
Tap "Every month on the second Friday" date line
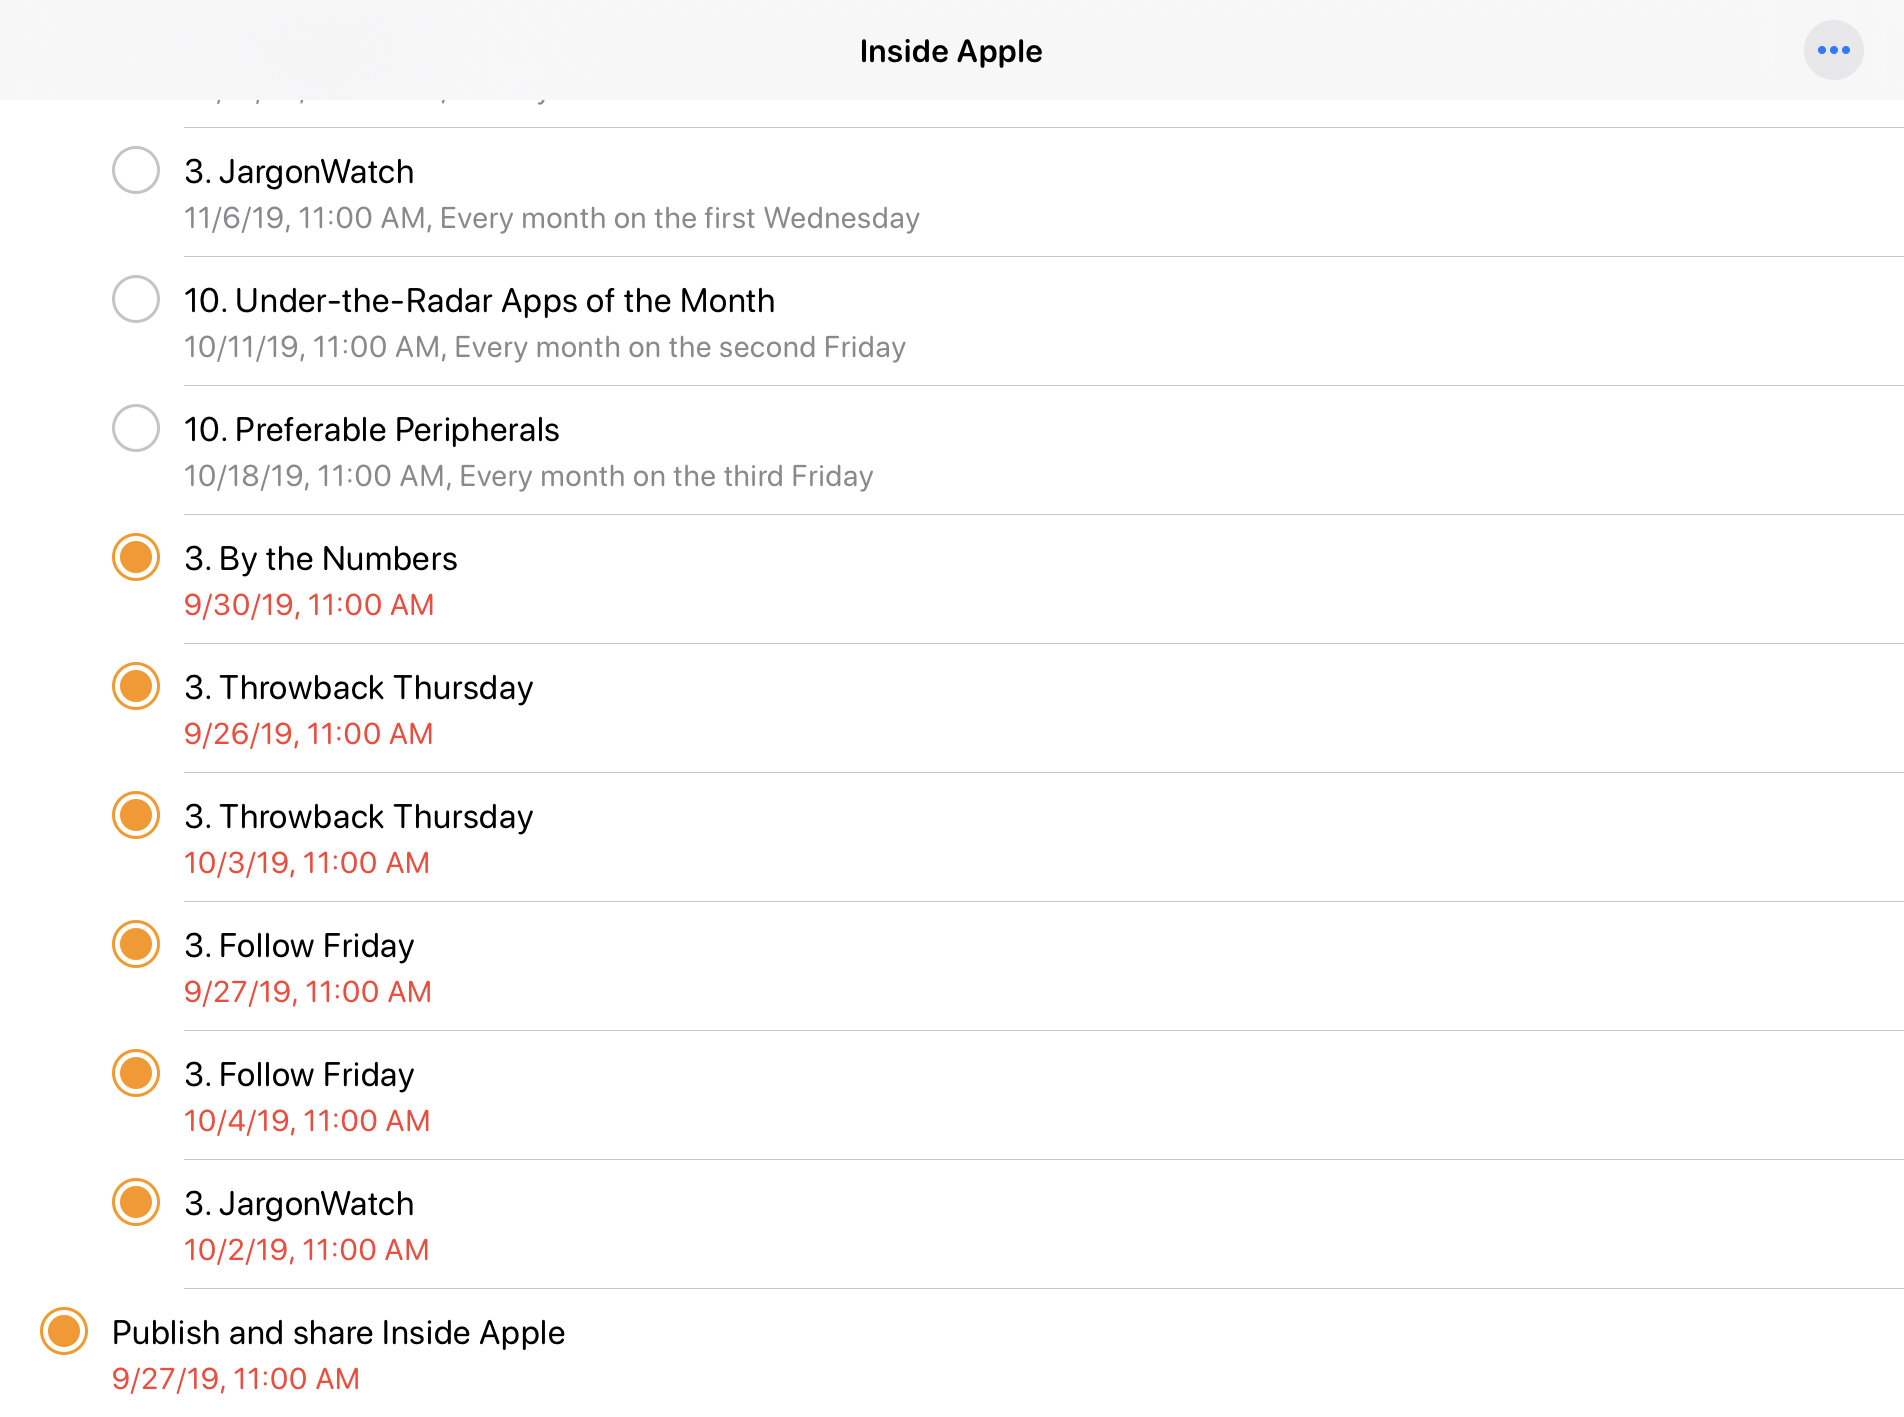click(545, 347)
